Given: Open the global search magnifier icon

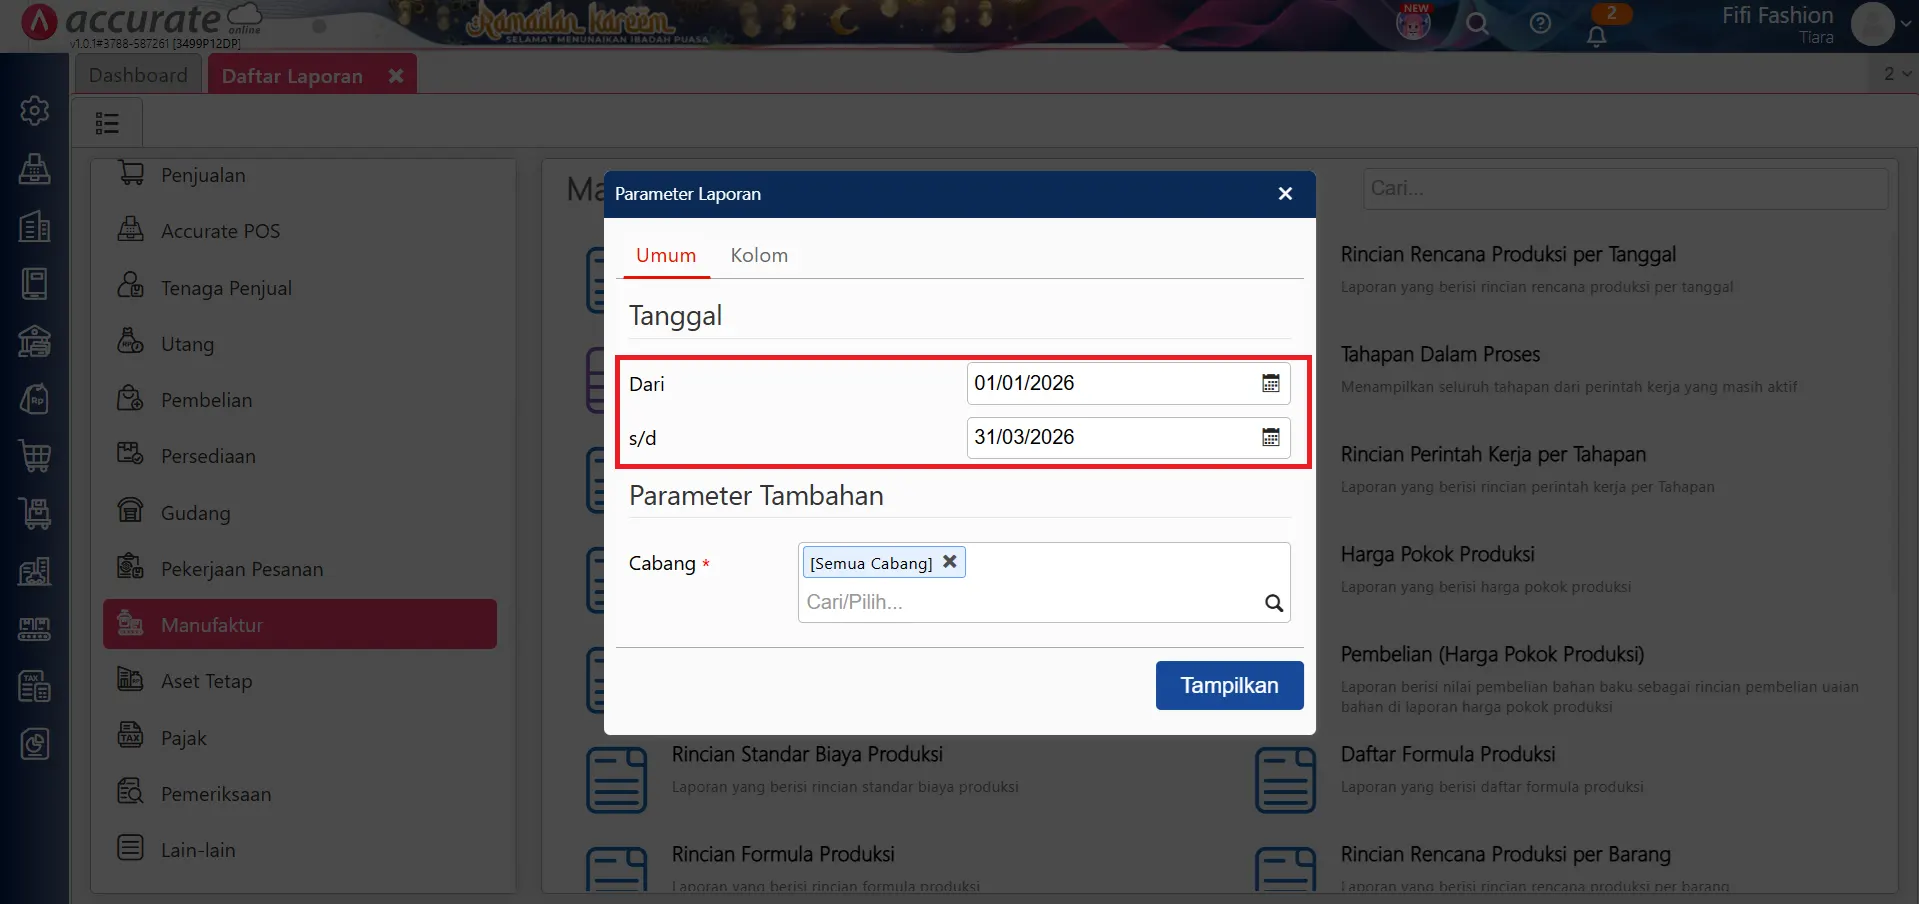Looking at the screenshot, I should [1477, 24].
